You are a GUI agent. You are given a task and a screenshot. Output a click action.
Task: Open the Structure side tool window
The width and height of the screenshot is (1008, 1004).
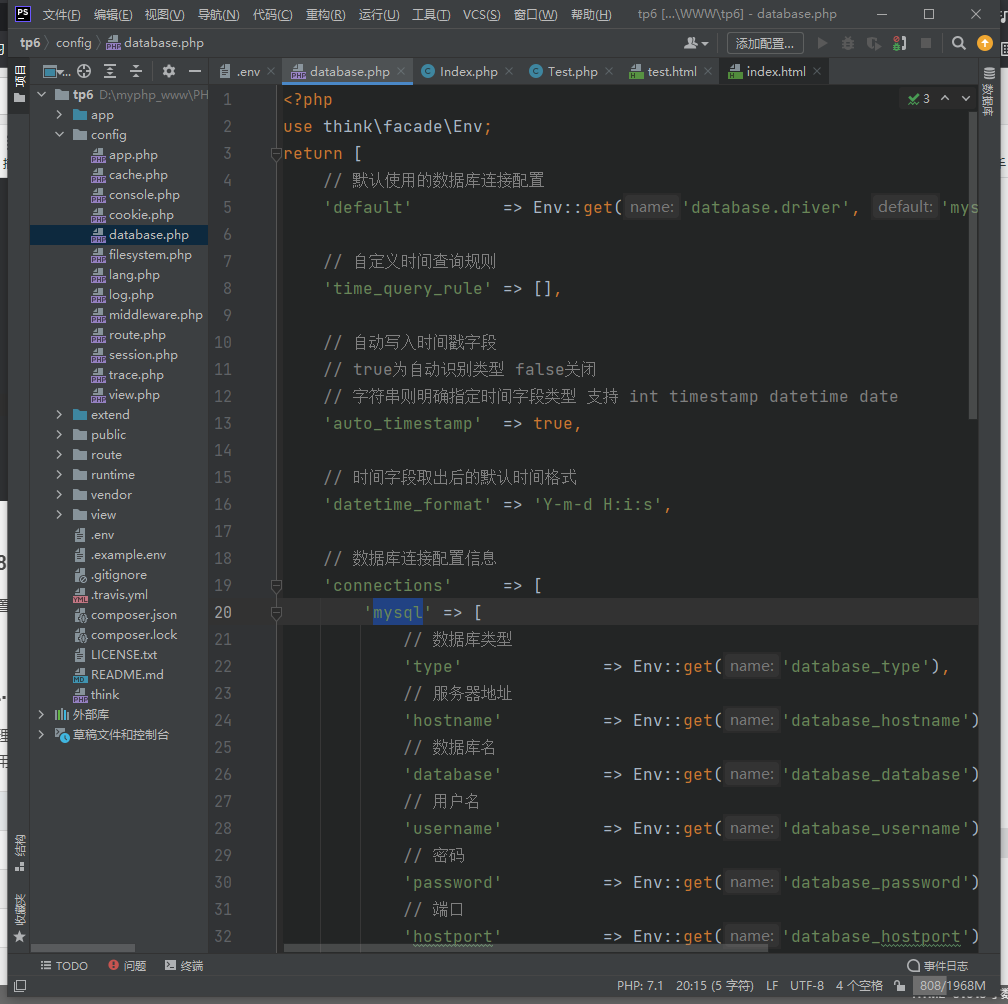tap(20, 852)
